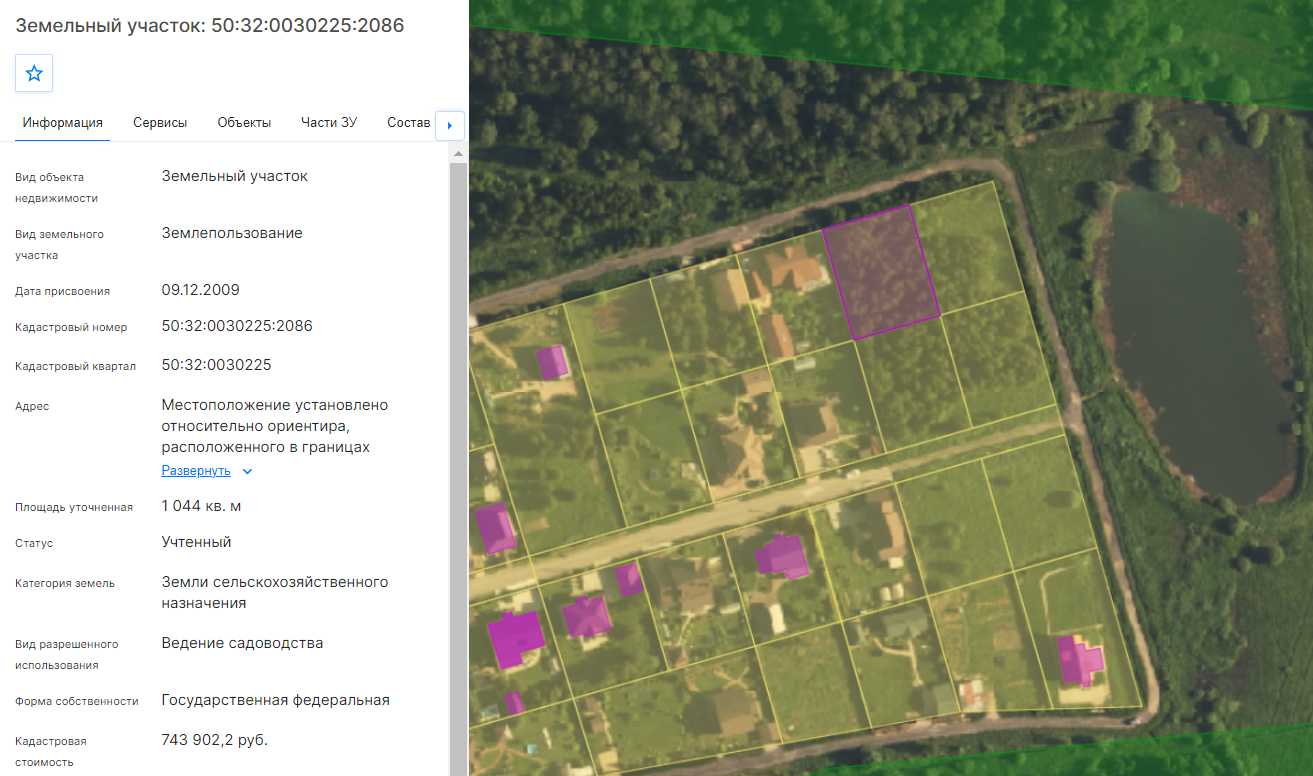Image resolution: width=1313 pixels, height=776 pixels.
Task: Open the Состав tab
Action: point(408,123)
